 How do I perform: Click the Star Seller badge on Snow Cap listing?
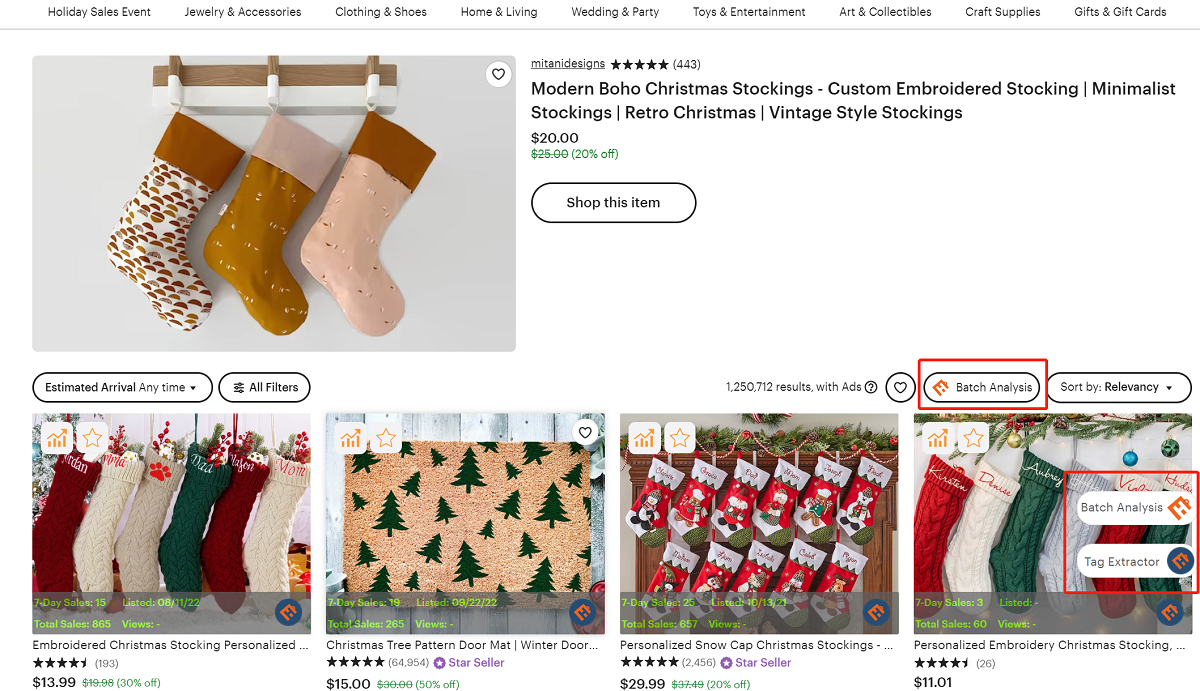pyautogui.click(x=757, y=662)
